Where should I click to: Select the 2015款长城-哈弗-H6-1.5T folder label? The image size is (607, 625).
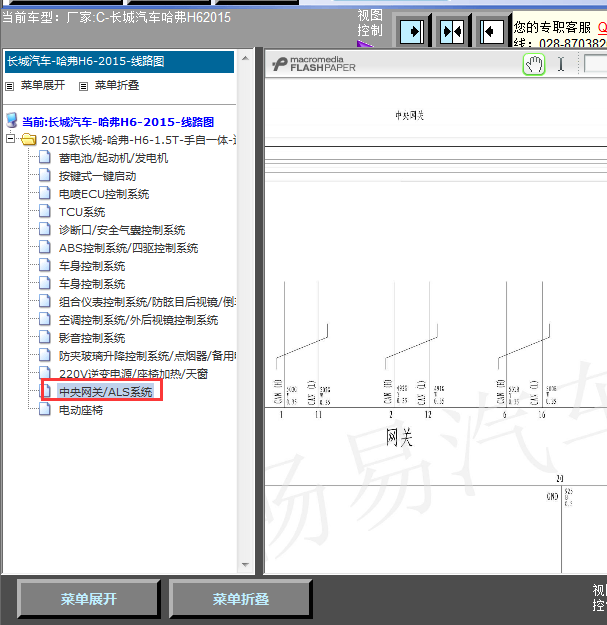click(138, 140)
